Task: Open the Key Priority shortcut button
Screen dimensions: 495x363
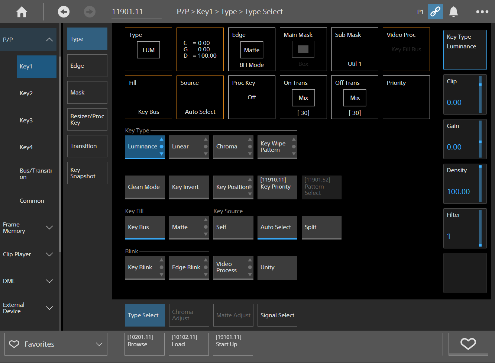Action: 277,187
